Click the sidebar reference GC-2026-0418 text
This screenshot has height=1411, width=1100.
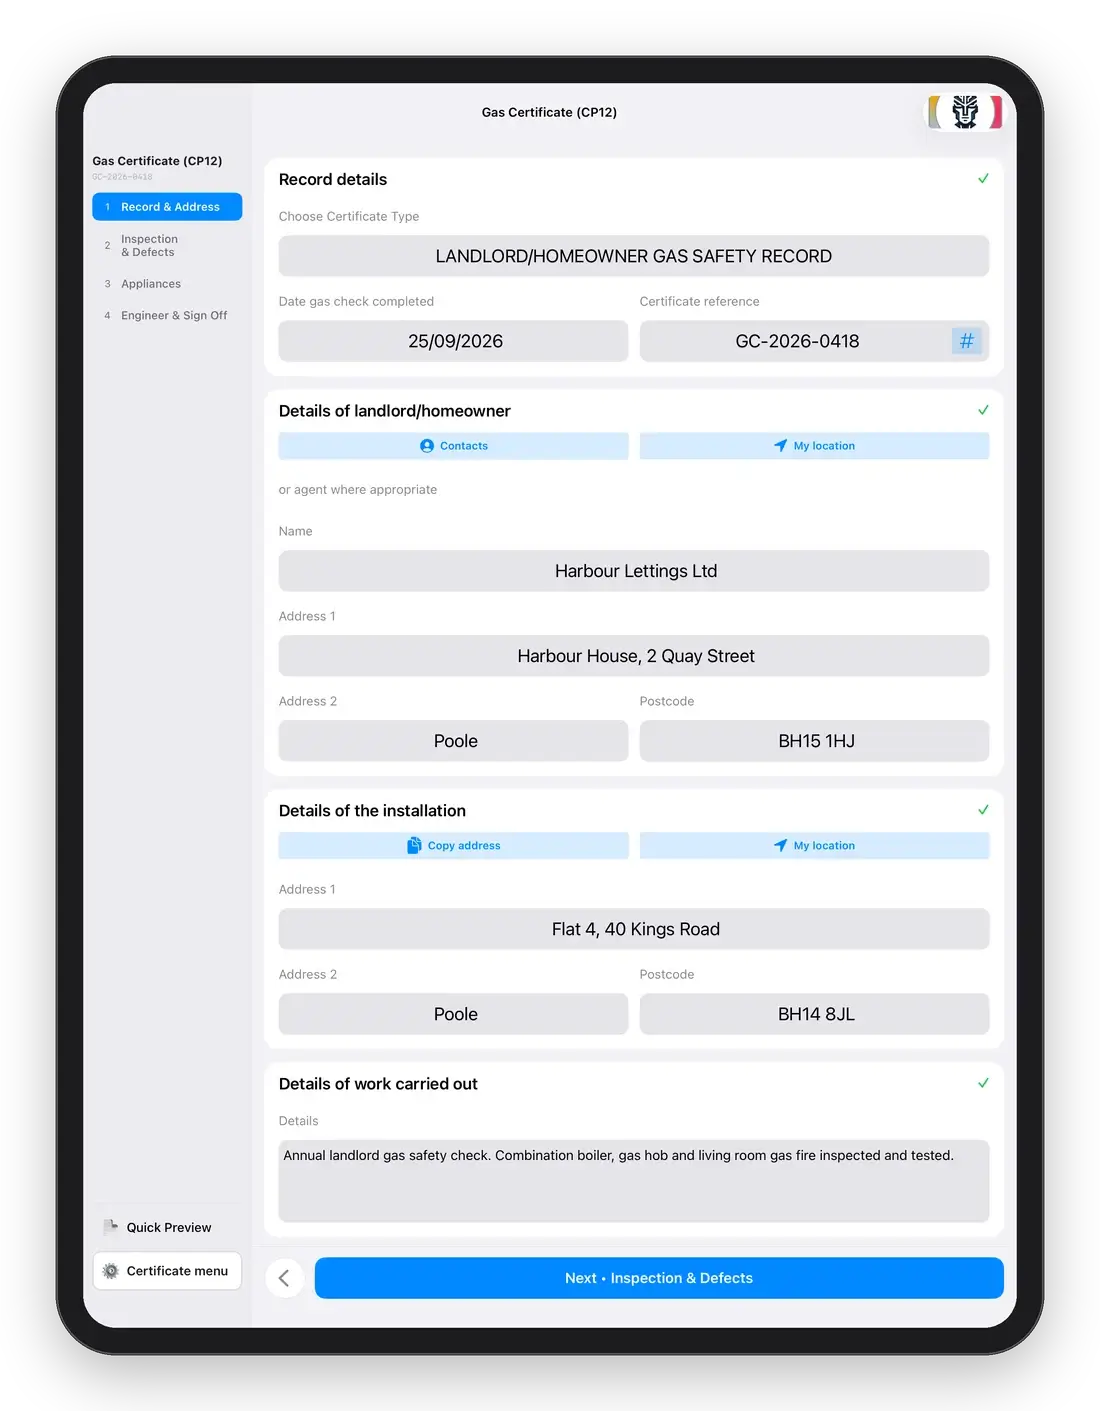[122, 177]
